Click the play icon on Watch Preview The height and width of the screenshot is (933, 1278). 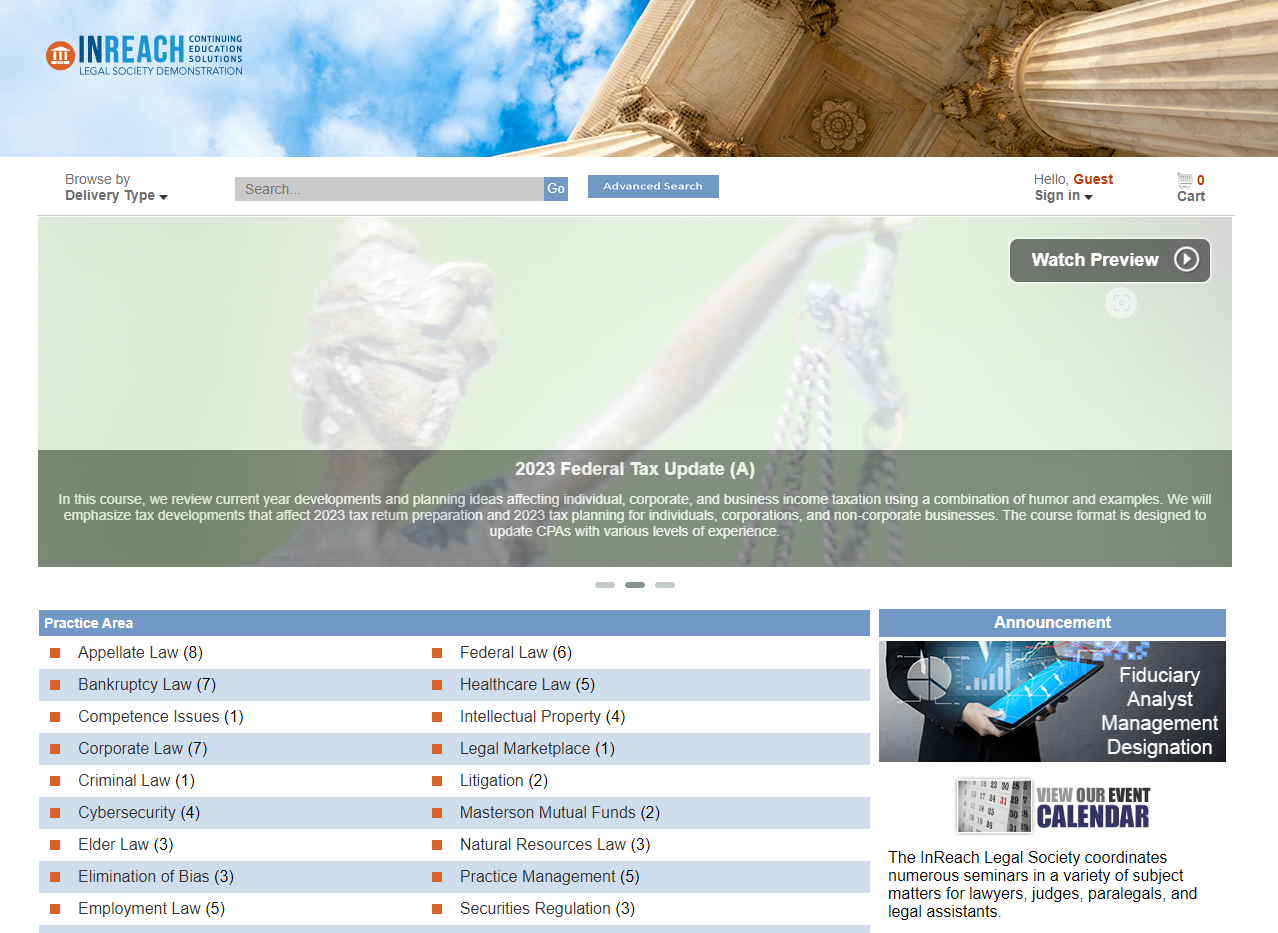1186,260
